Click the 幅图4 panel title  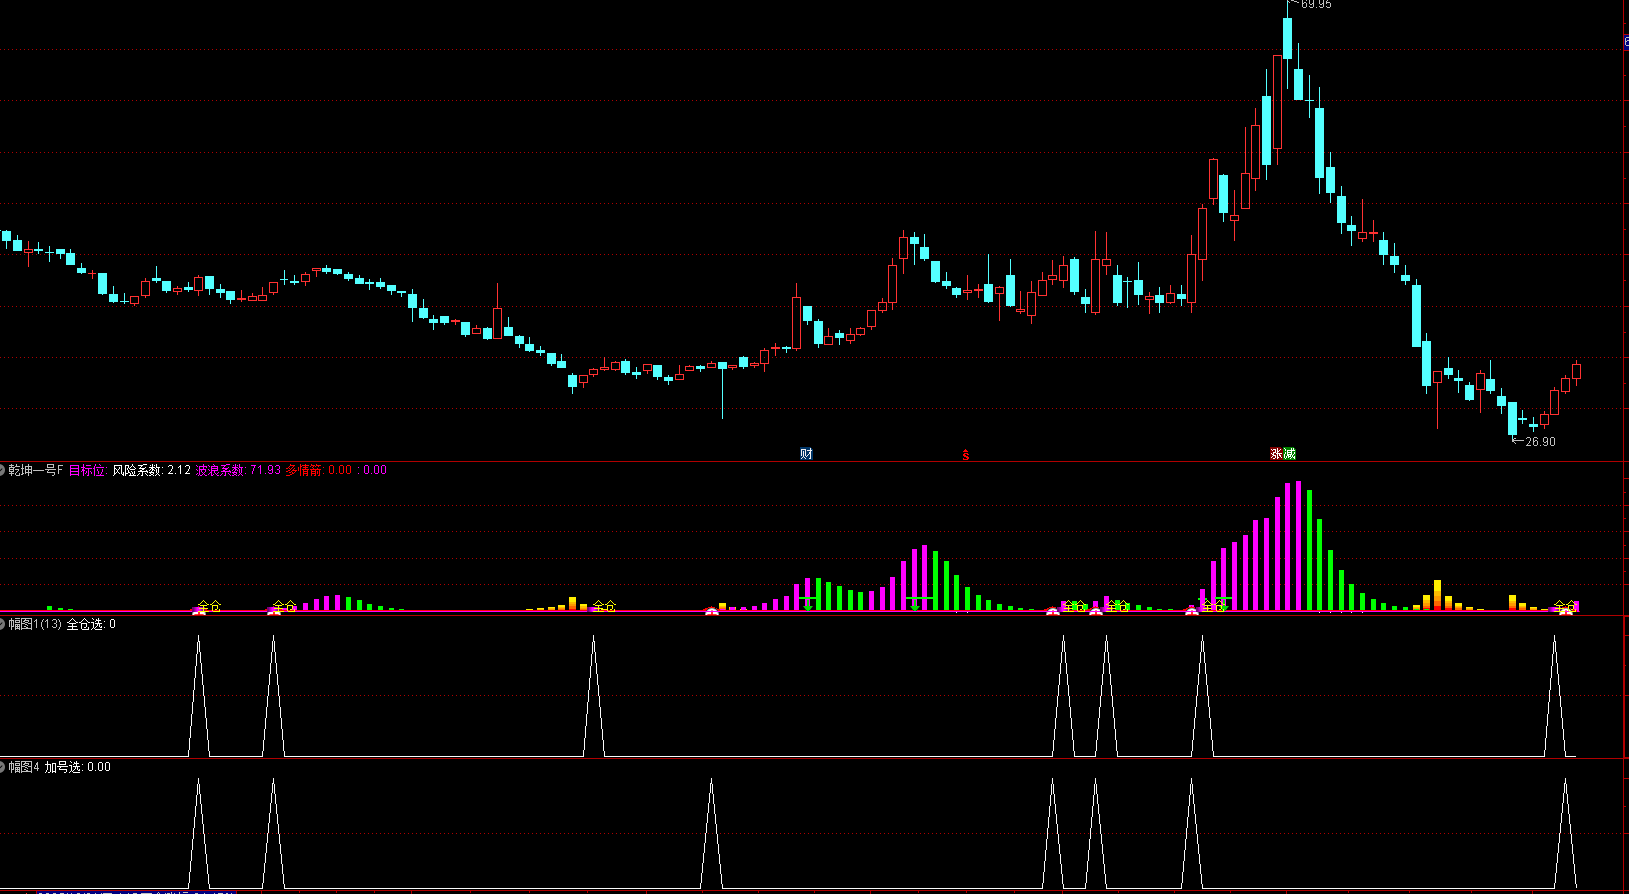[x=24, y=767]
